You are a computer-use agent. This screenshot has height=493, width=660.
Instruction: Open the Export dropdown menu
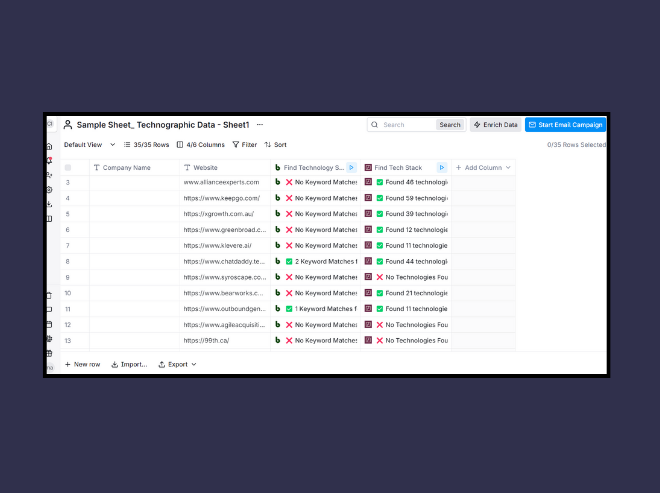177,365
